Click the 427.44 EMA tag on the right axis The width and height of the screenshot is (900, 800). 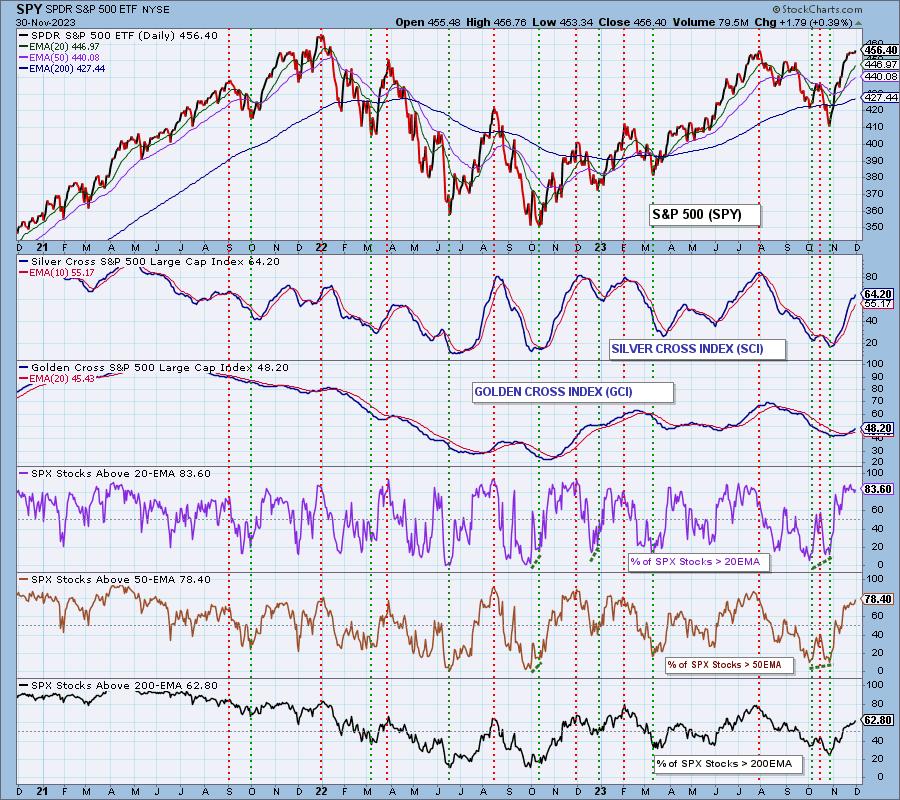881,97
